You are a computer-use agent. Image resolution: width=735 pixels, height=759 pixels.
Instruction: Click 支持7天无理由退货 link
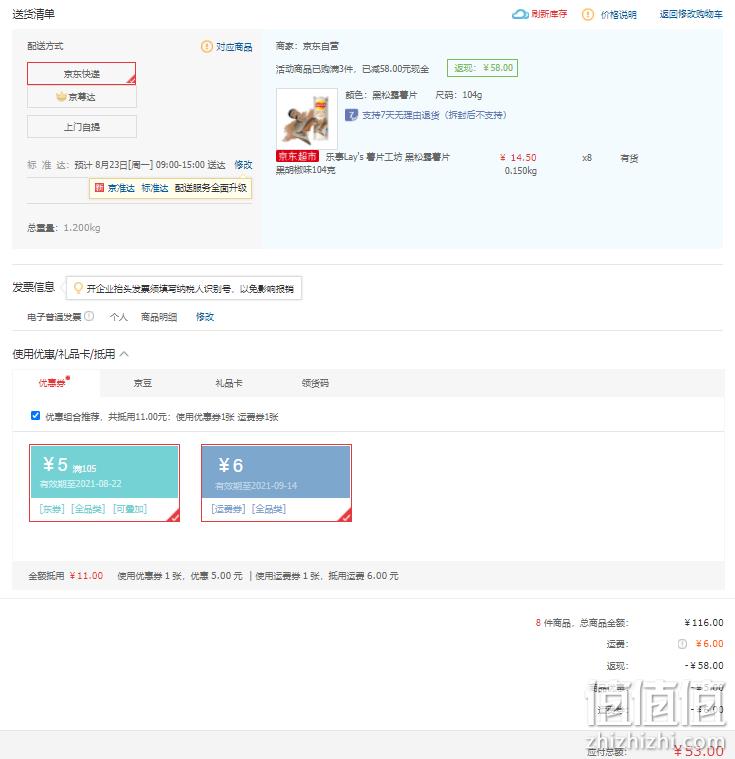coord(434,115)
